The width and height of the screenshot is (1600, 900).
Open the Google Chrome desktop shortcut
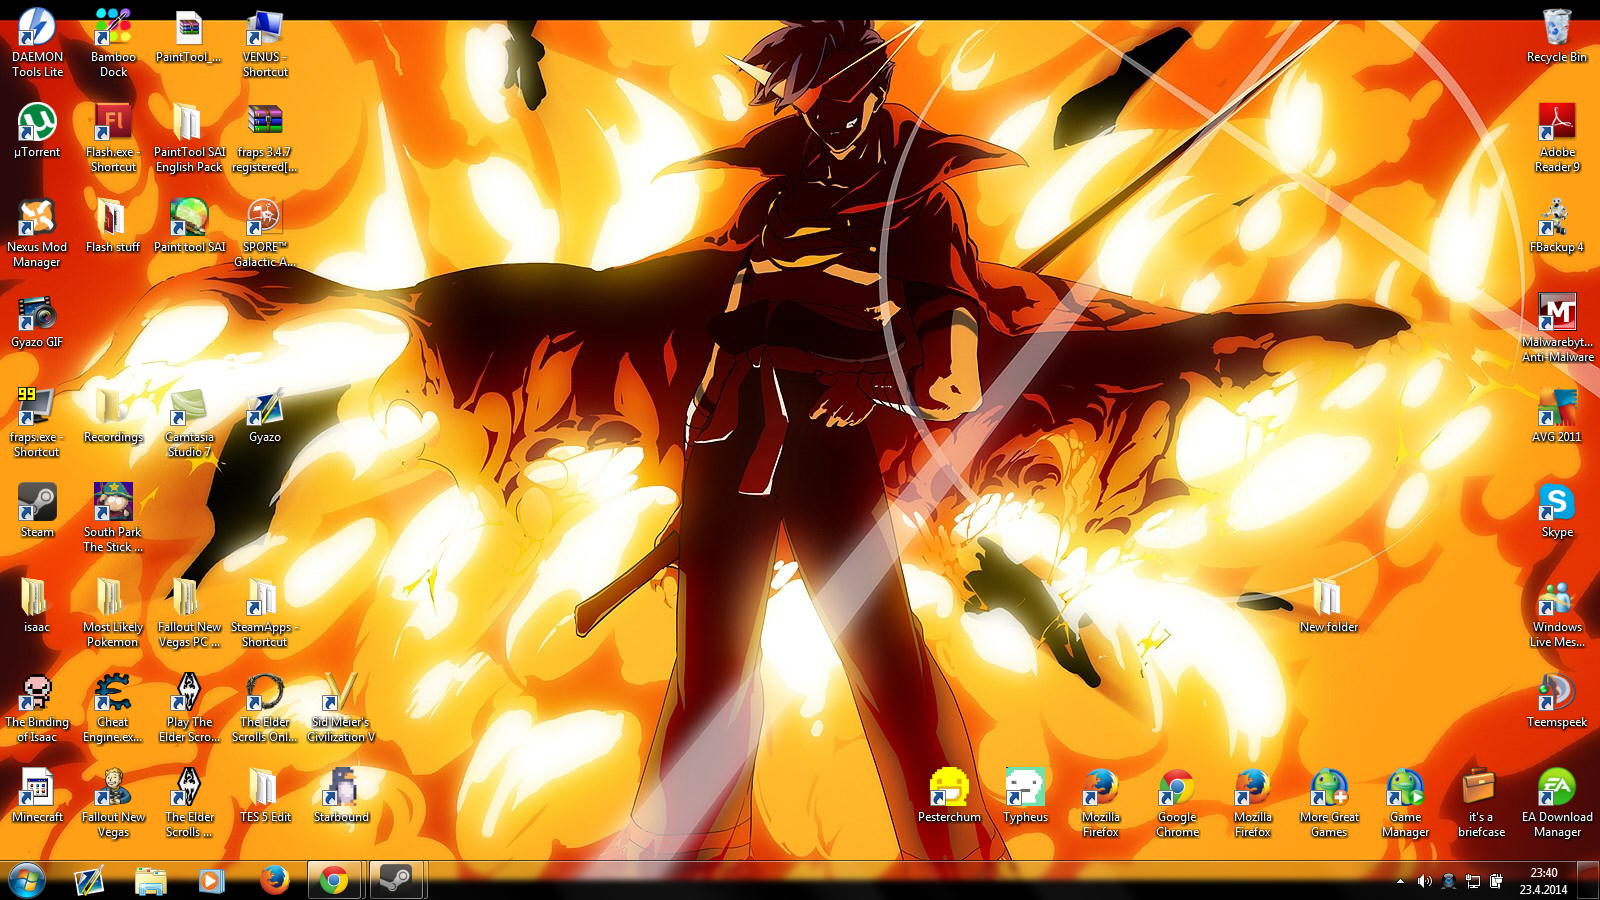click(1177, 804)
